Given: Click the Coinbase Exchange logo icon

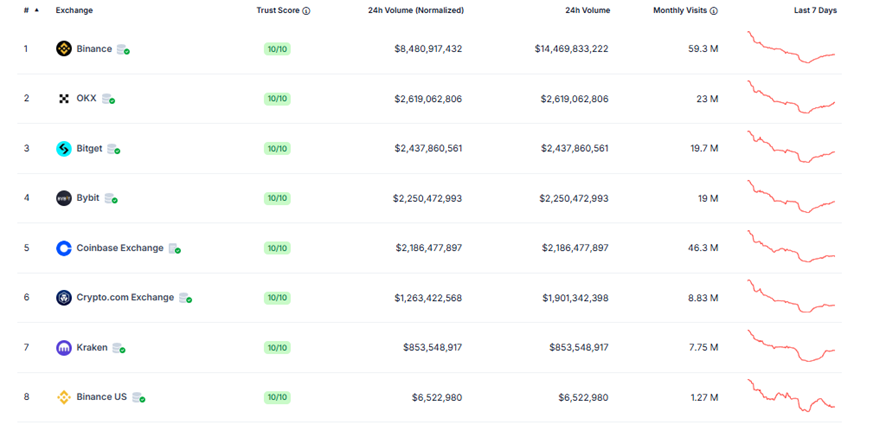Looking at the screenshot, I should pos(64,248).
